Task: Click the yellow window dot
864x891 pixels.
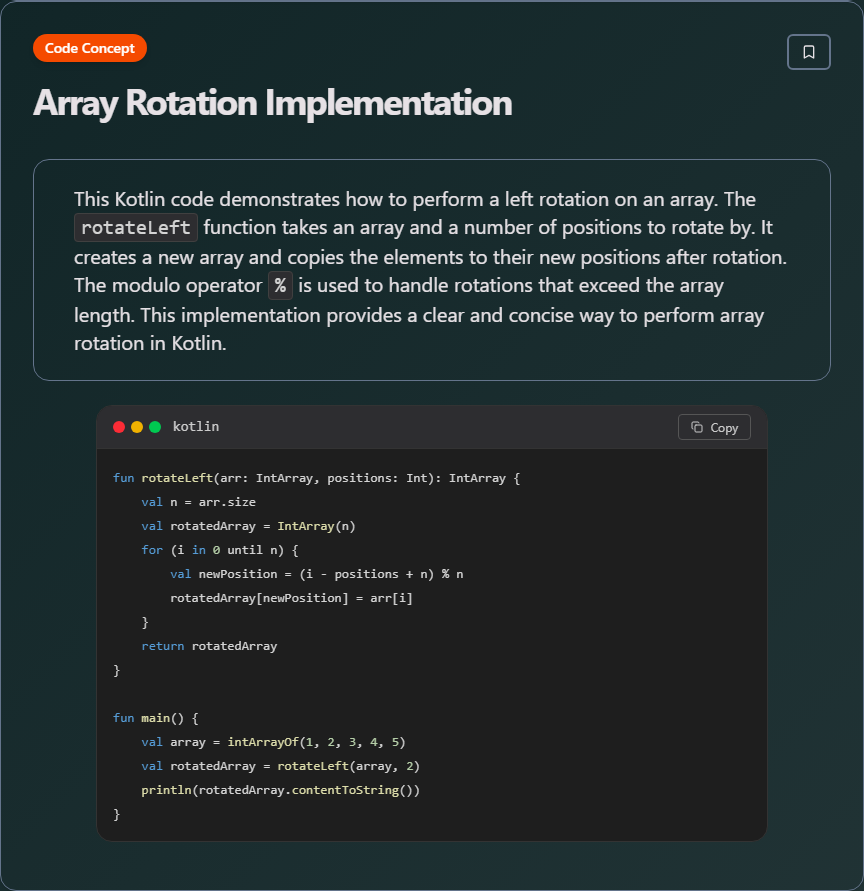Action: (x=137, y=427)
